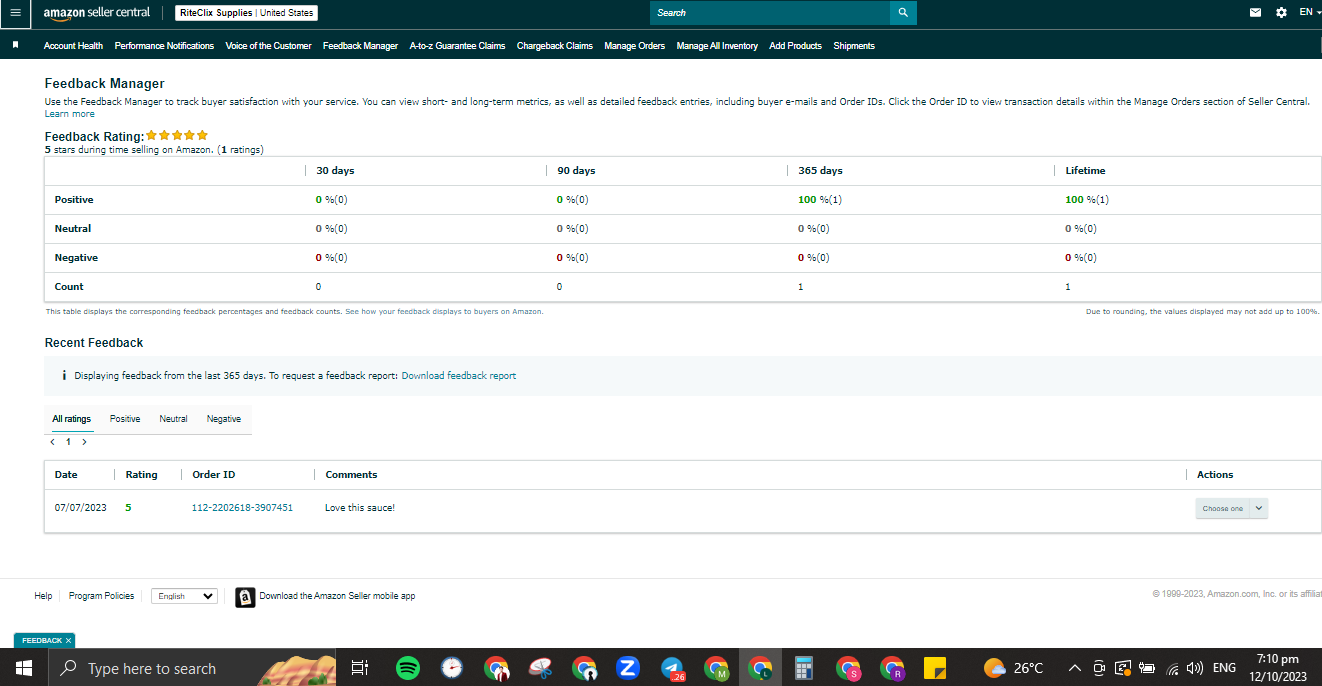Click Program Policies footer link
The image size is (1322, 686).
[101, 596]
